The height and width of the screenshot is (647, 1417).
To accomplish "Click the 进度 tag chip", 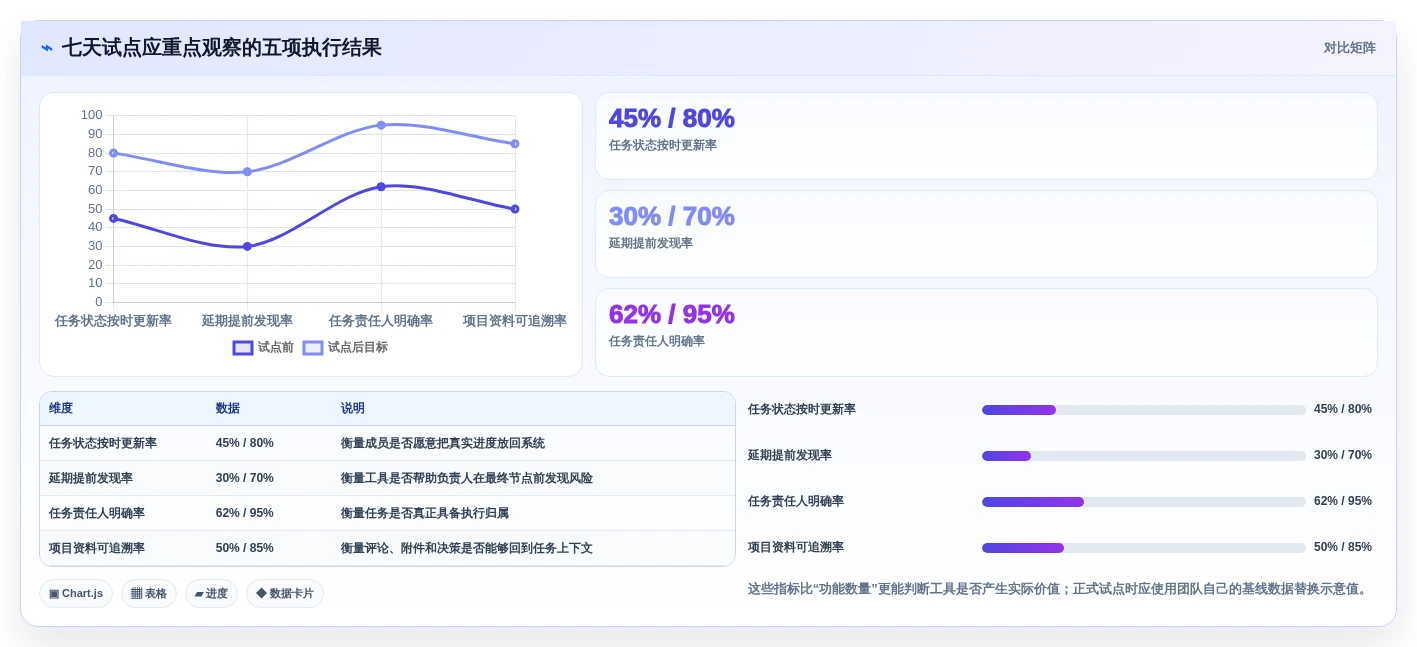I will coord(211,593).
